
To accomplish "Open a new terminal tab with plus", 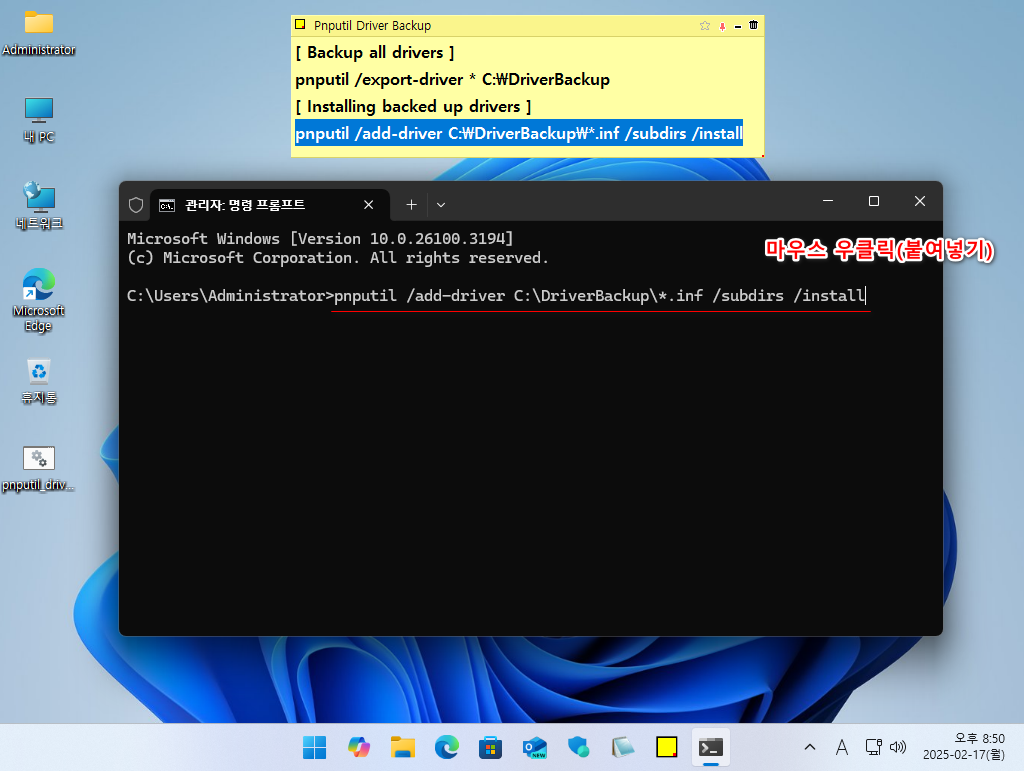I will (x=411, y=205).
